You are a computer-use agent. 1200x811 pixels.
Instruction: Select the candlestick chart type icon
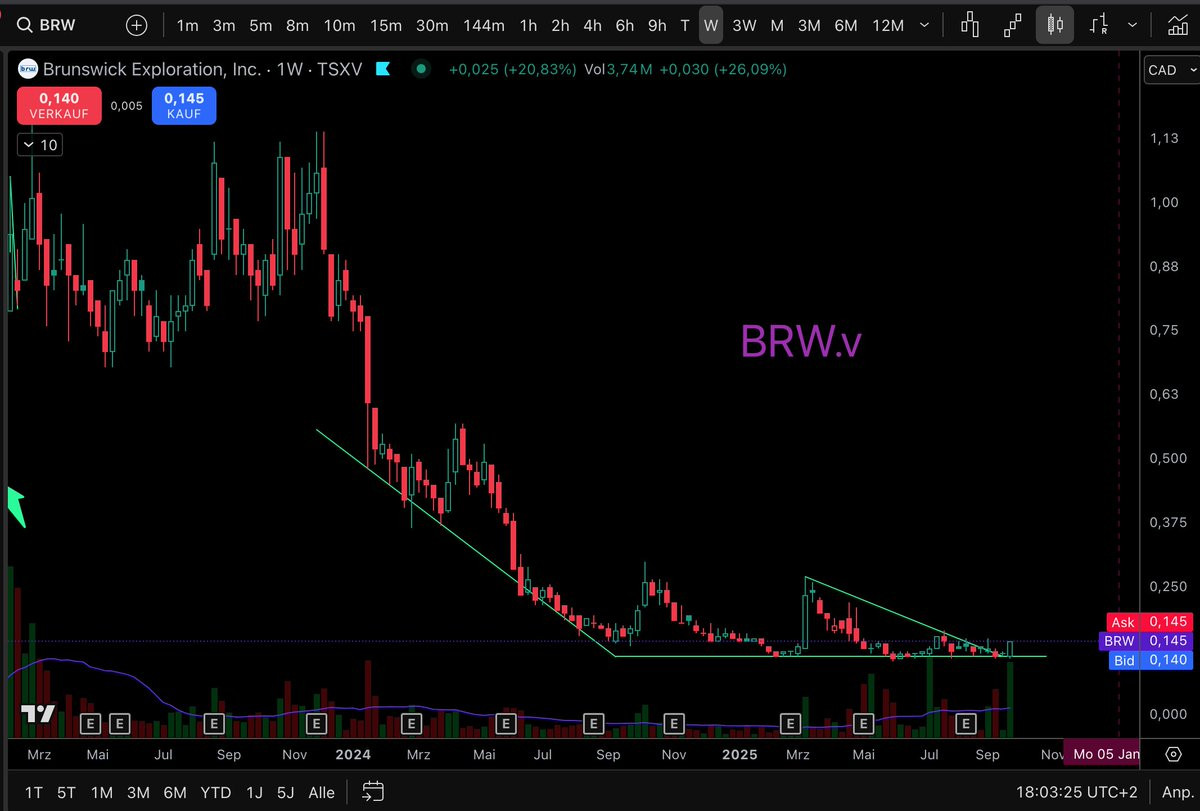[x=1055, y=25]
